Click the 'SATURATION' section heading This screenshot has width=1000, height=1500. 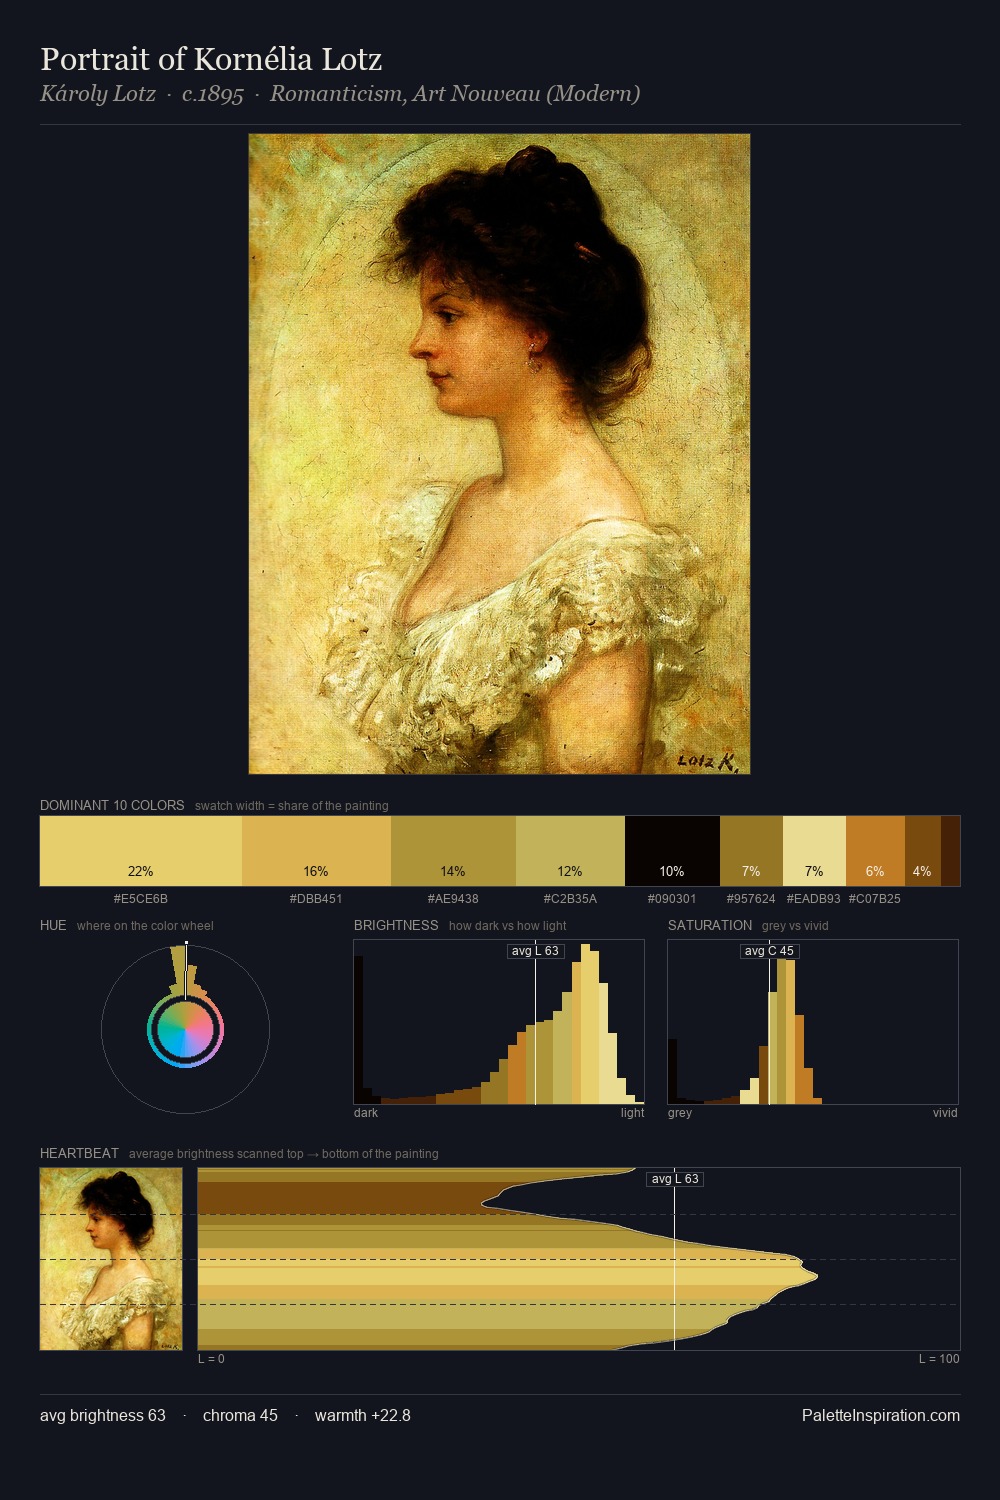(x=710, y=925)
